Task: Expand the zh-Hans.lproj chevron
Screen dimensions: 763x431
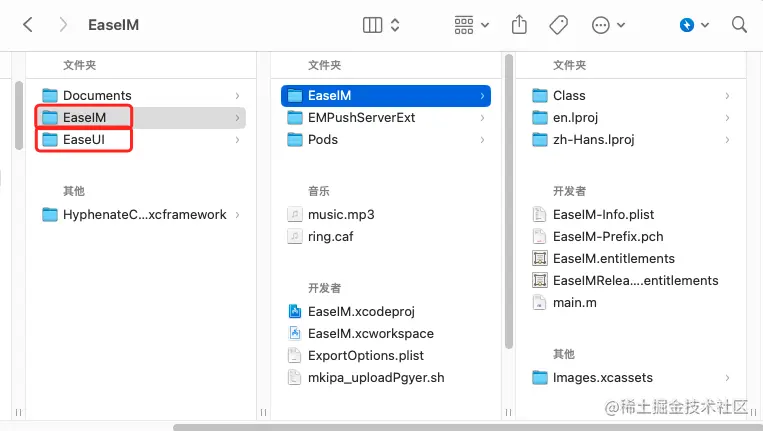Action: [x=727, y=140]
